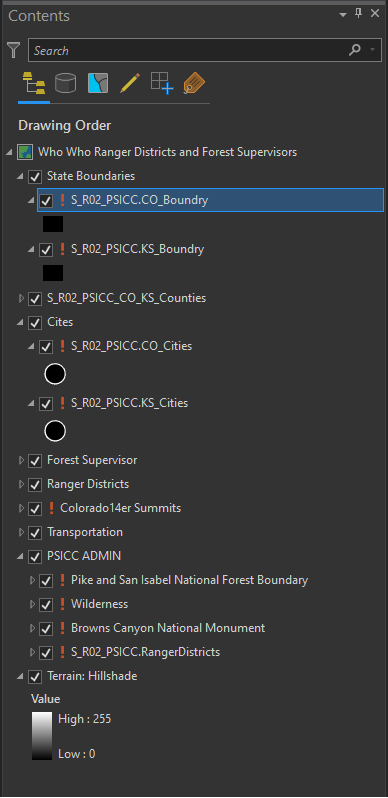This screenshot has width=388, height=798.
Task: Click KS_Cities black circle symbol
Action: point(55,432)
